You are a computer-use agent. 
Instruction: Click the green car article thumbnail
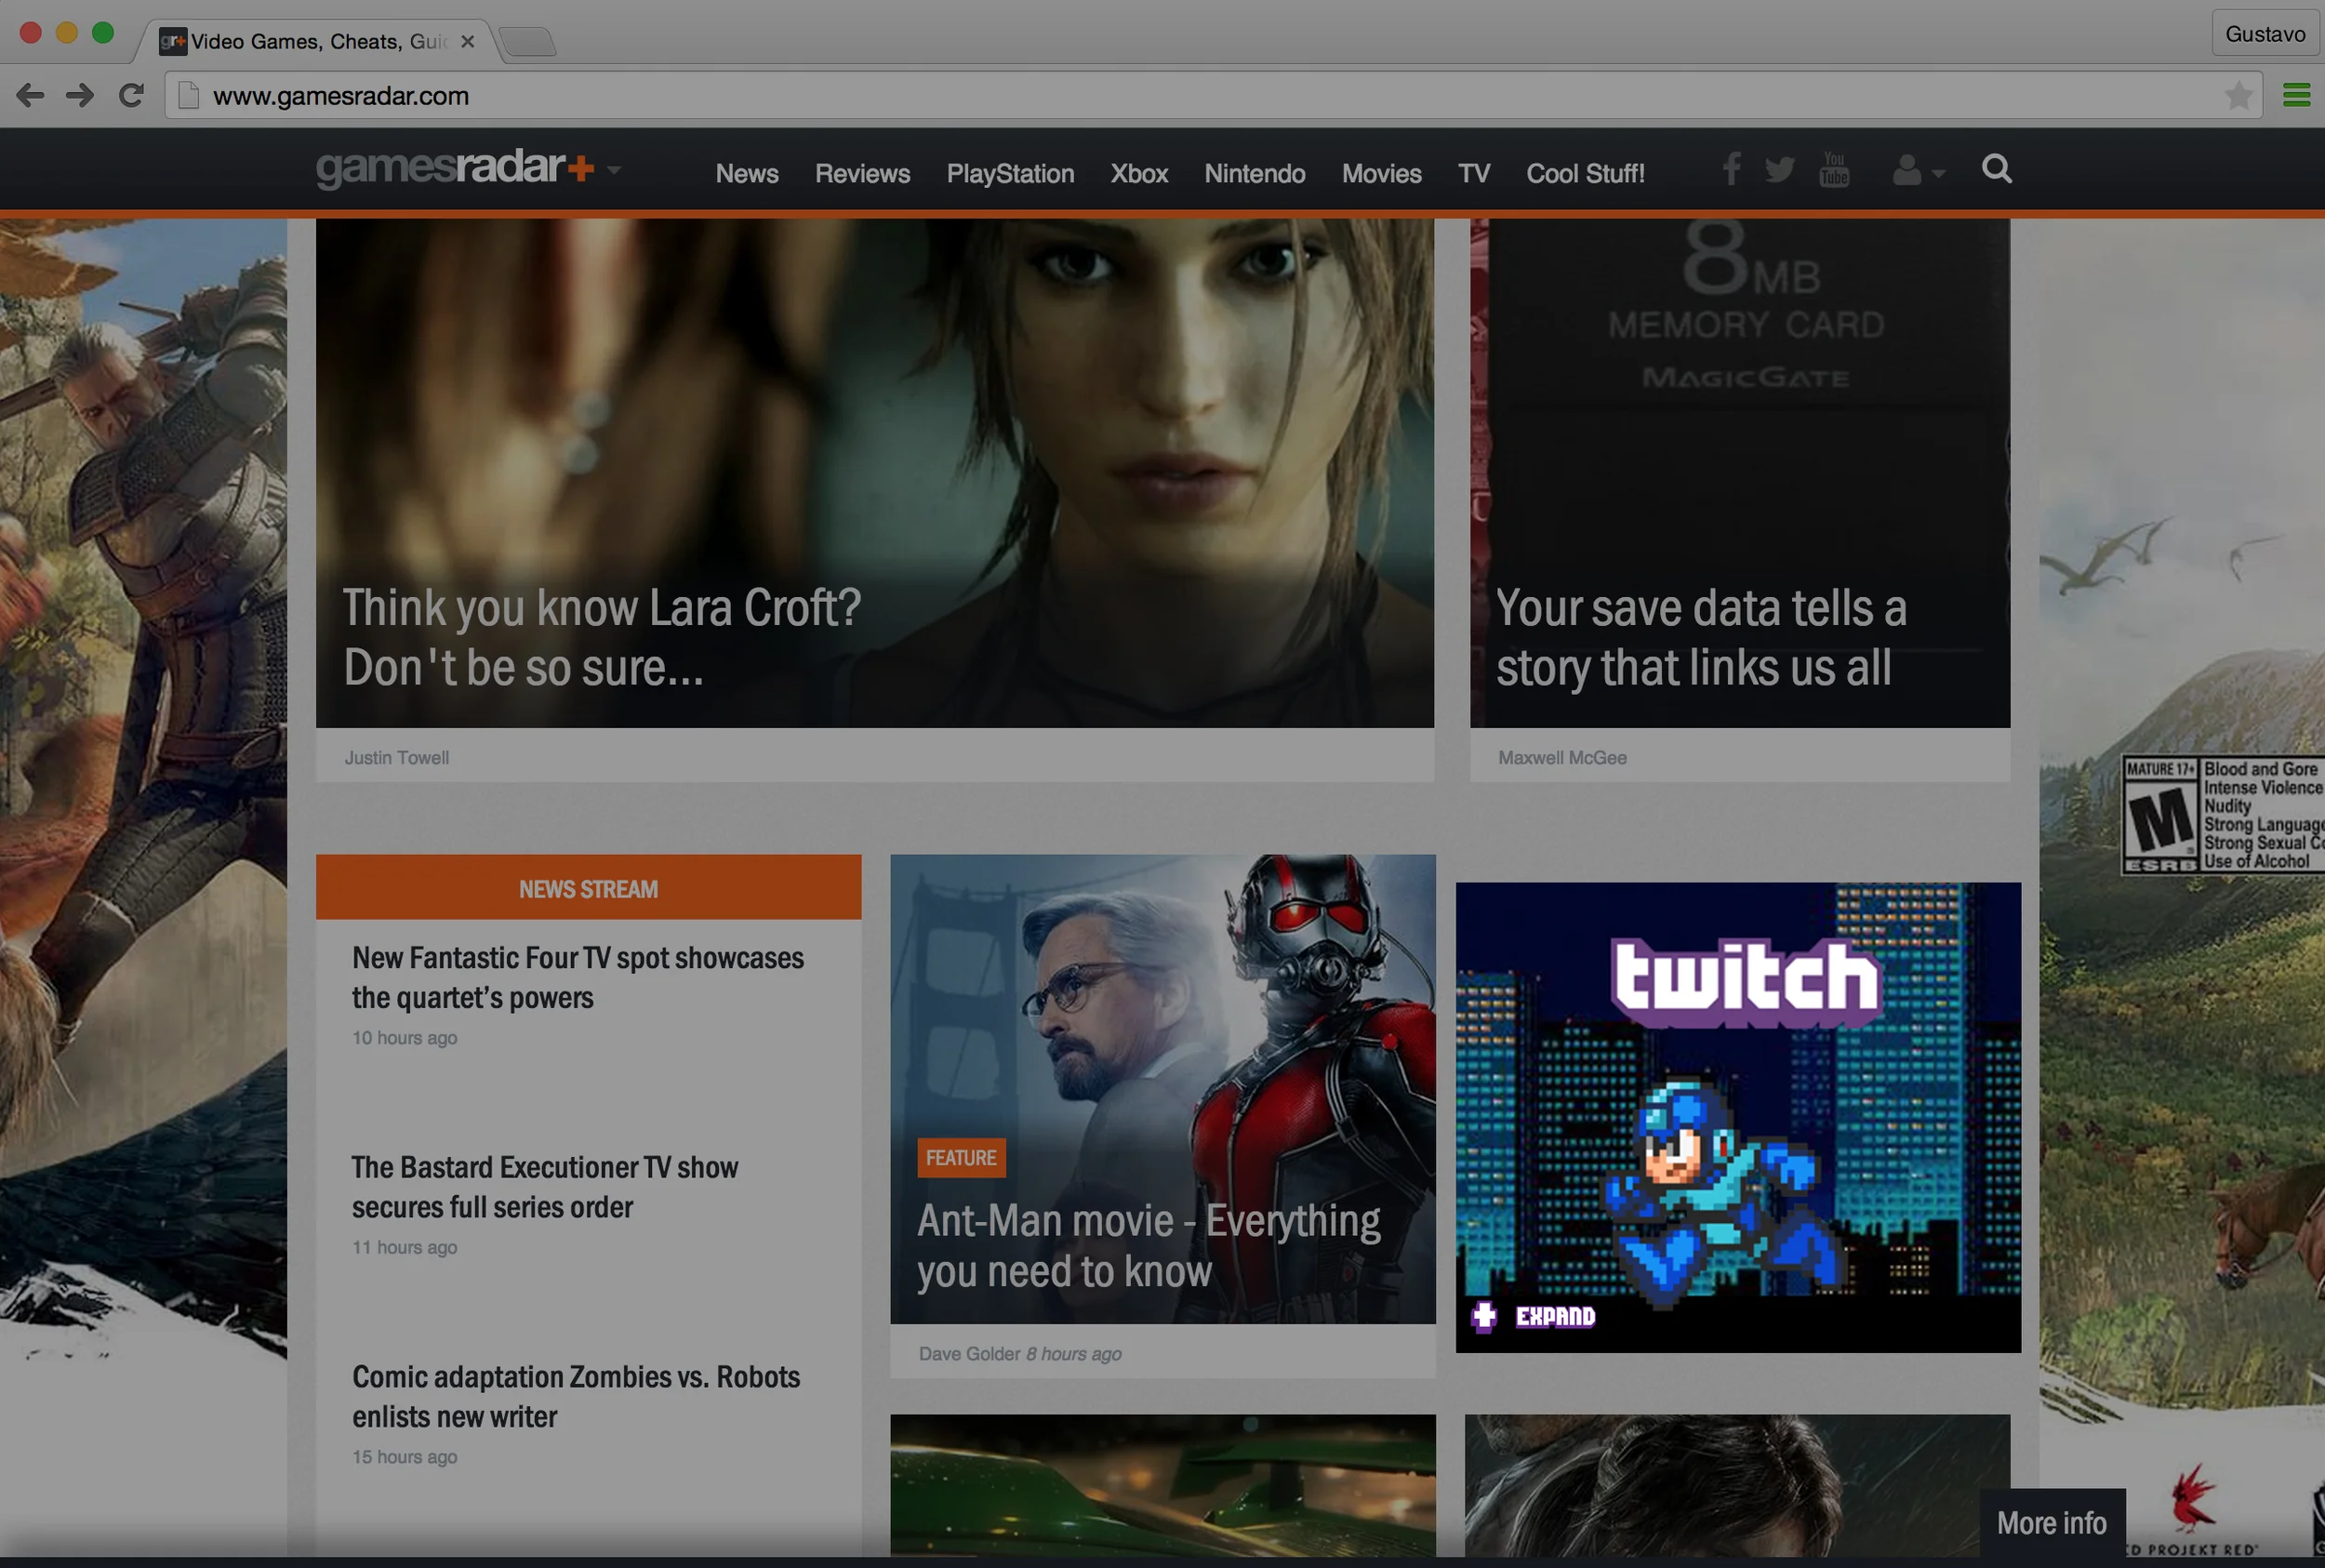1163,1485
